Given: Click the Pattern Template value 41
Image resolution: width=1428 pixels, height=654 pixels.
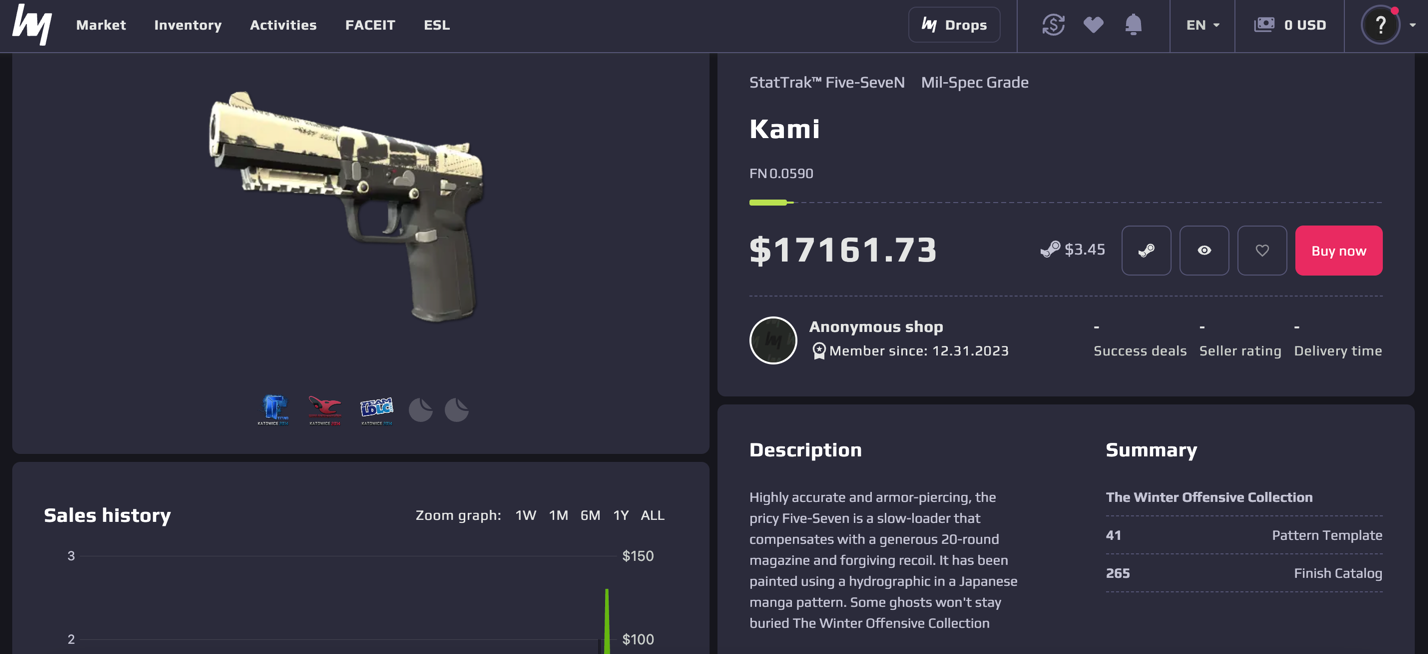Looking at the screenshot, I should click(x=1113, y=535).
